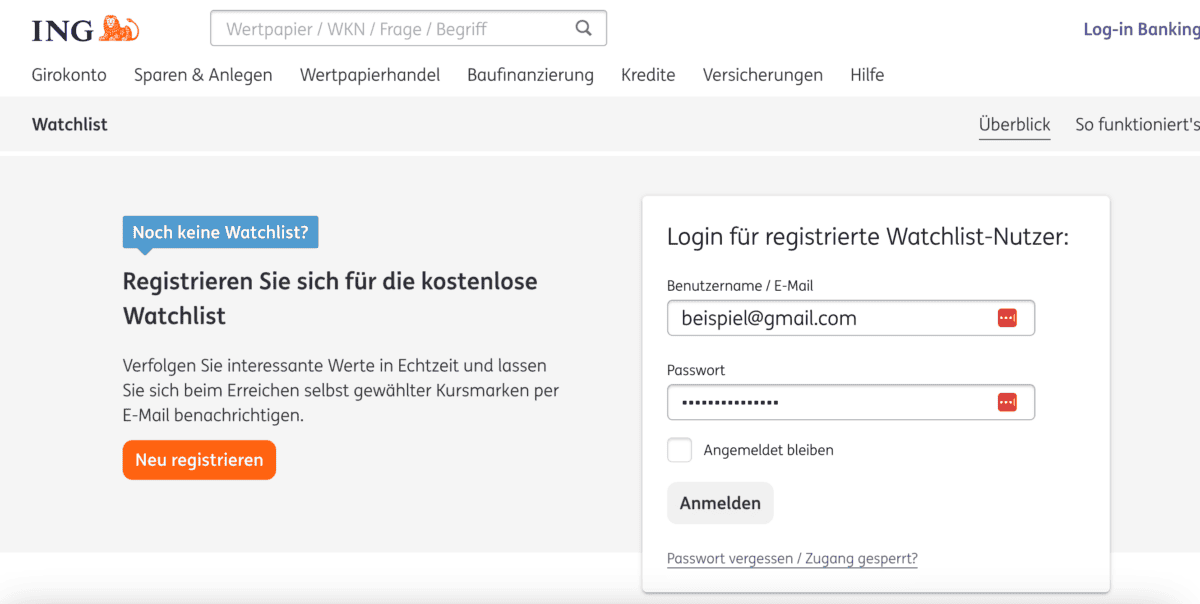The width and height of the screenshot is (1200, 604).
Task: Enable the Angemeldet bleiben checkbox
Action: coord(679,450)
